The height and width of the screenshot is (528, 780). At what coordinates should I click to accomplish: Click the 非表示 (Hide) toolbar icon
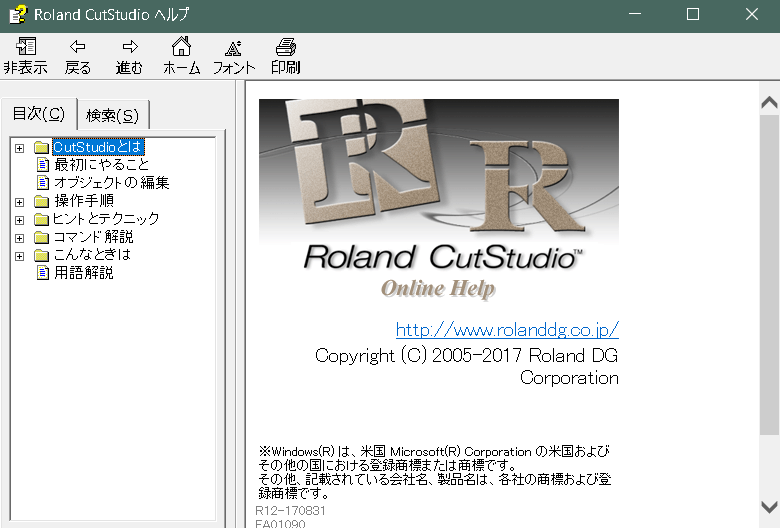click(x=26, y=46)
